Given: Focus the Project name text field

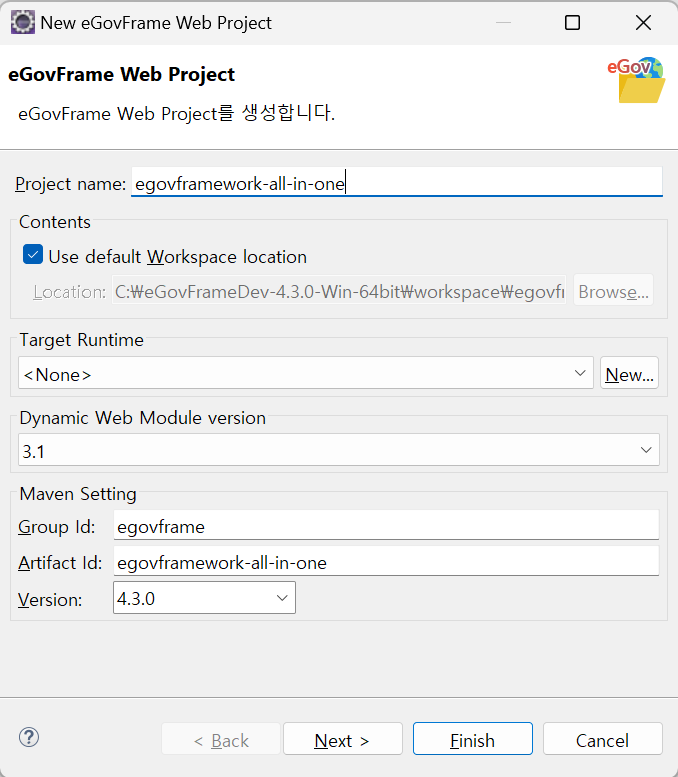Looking at the screenshot, I should coord(396,183).
